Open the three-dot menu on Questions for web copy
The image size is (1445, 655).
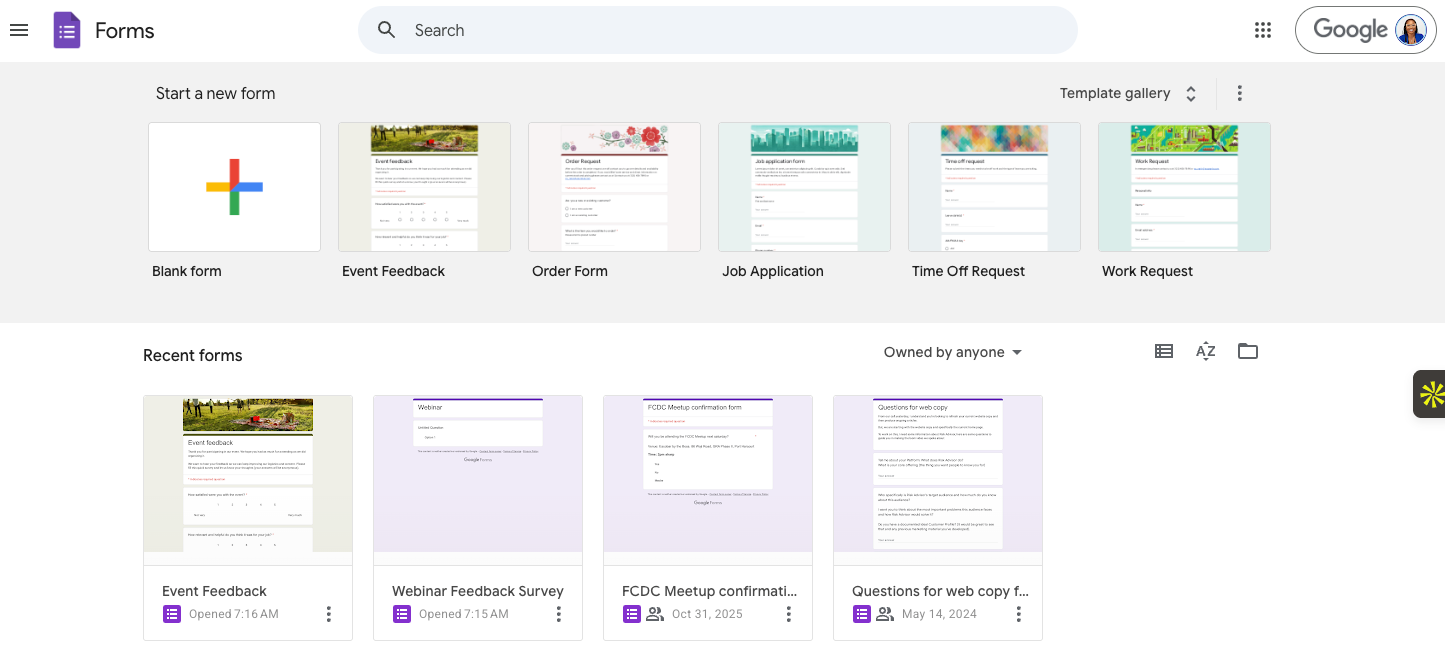pyautogui.click(x=1018, y=613)
